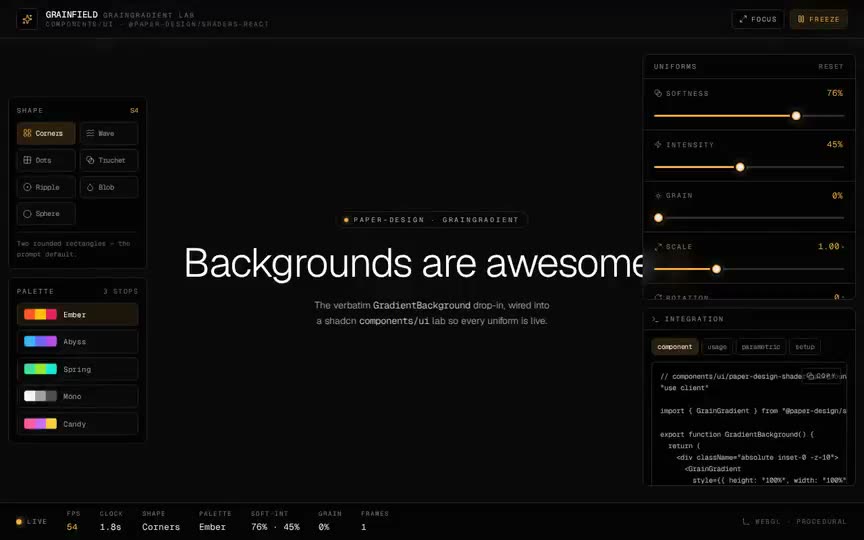Click the GrainGradient import code line
Image resolution: width=864 pixels, height=540 pixels.
pyautogui.click(x=753, y=411)
